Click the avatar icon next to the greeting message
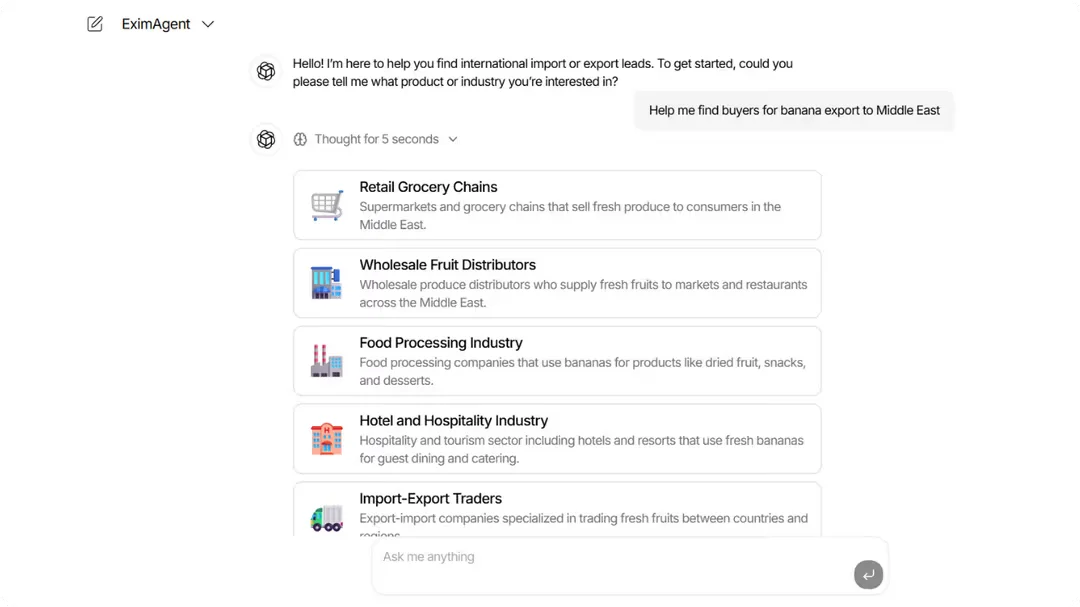 coord(265,71)
